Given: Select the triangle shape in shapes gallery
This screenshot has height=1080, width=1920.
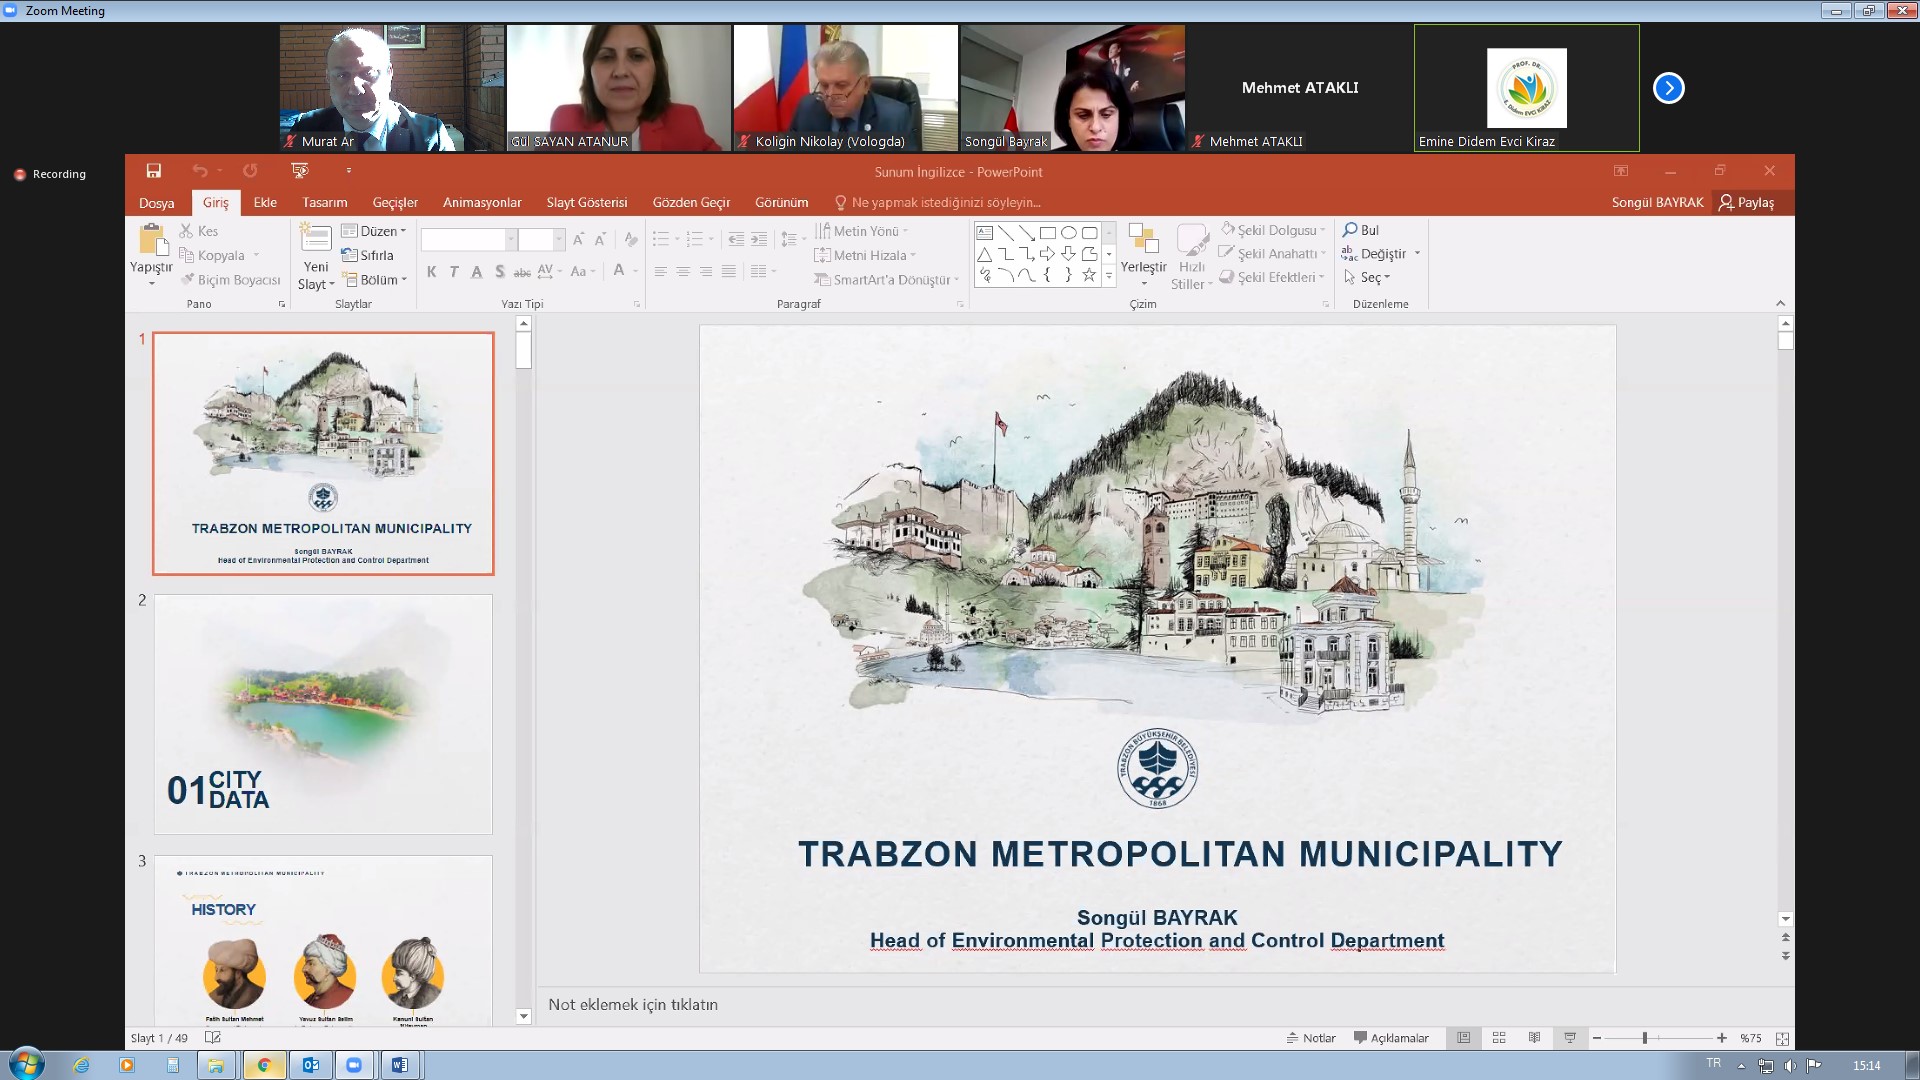Looking at the screenshot, I should pos(985,254).
